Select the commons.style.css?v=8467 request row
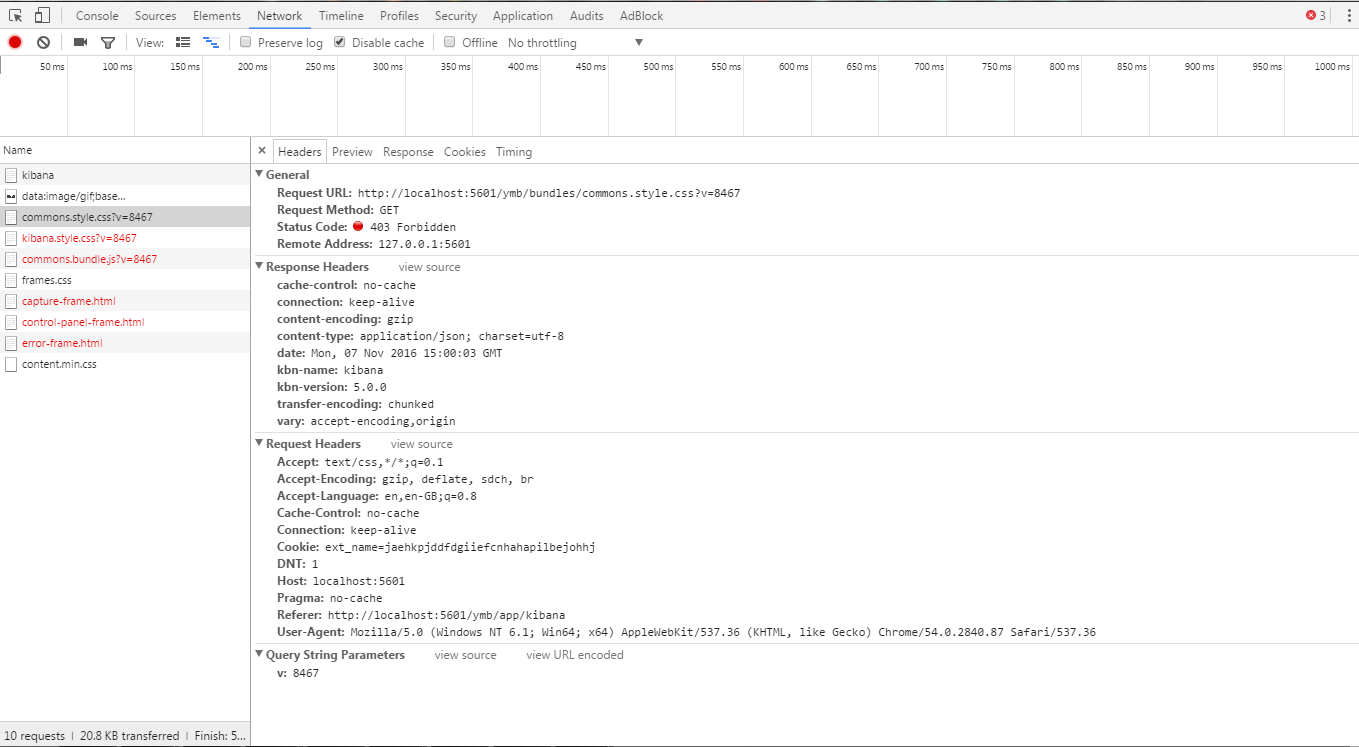The width and height of the screenshot is (1359, 747). pyautogui.click(x=125, y=217)
